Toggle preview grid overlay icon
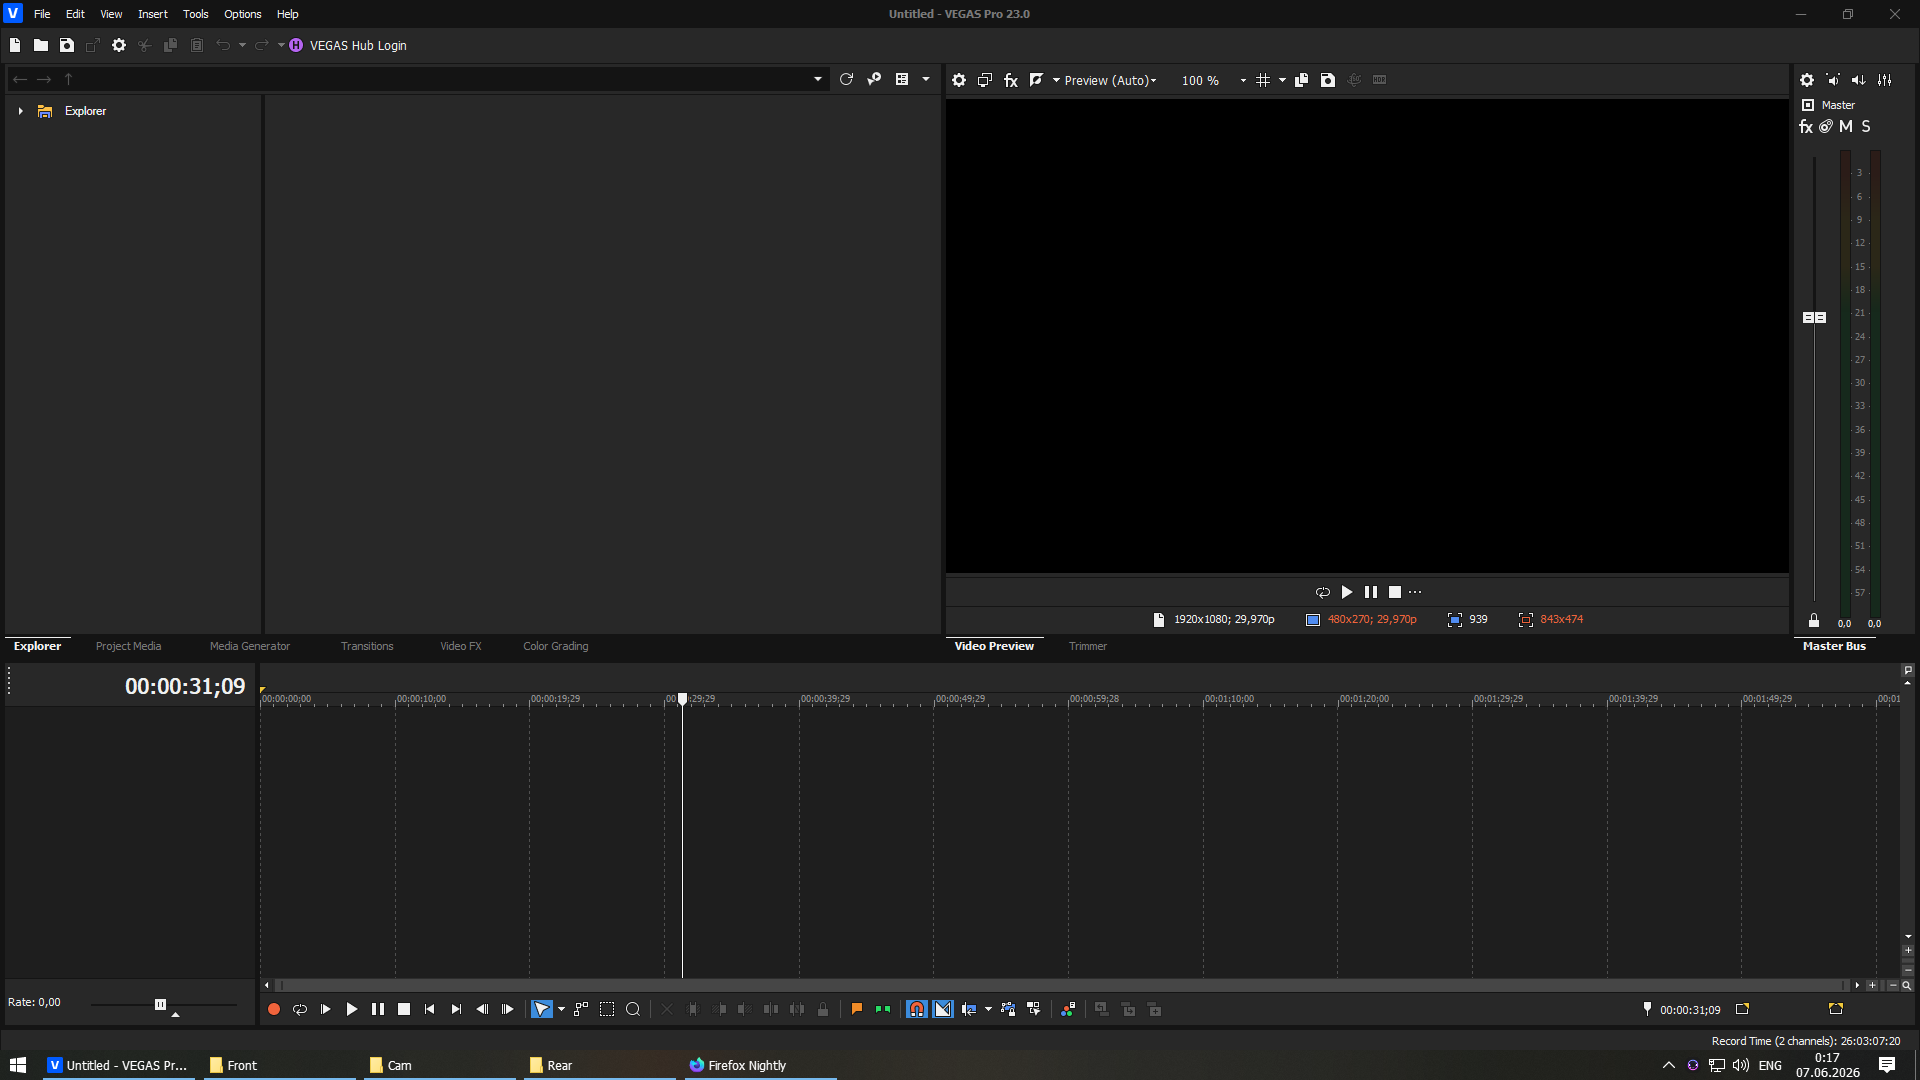 click(1263, 80)
